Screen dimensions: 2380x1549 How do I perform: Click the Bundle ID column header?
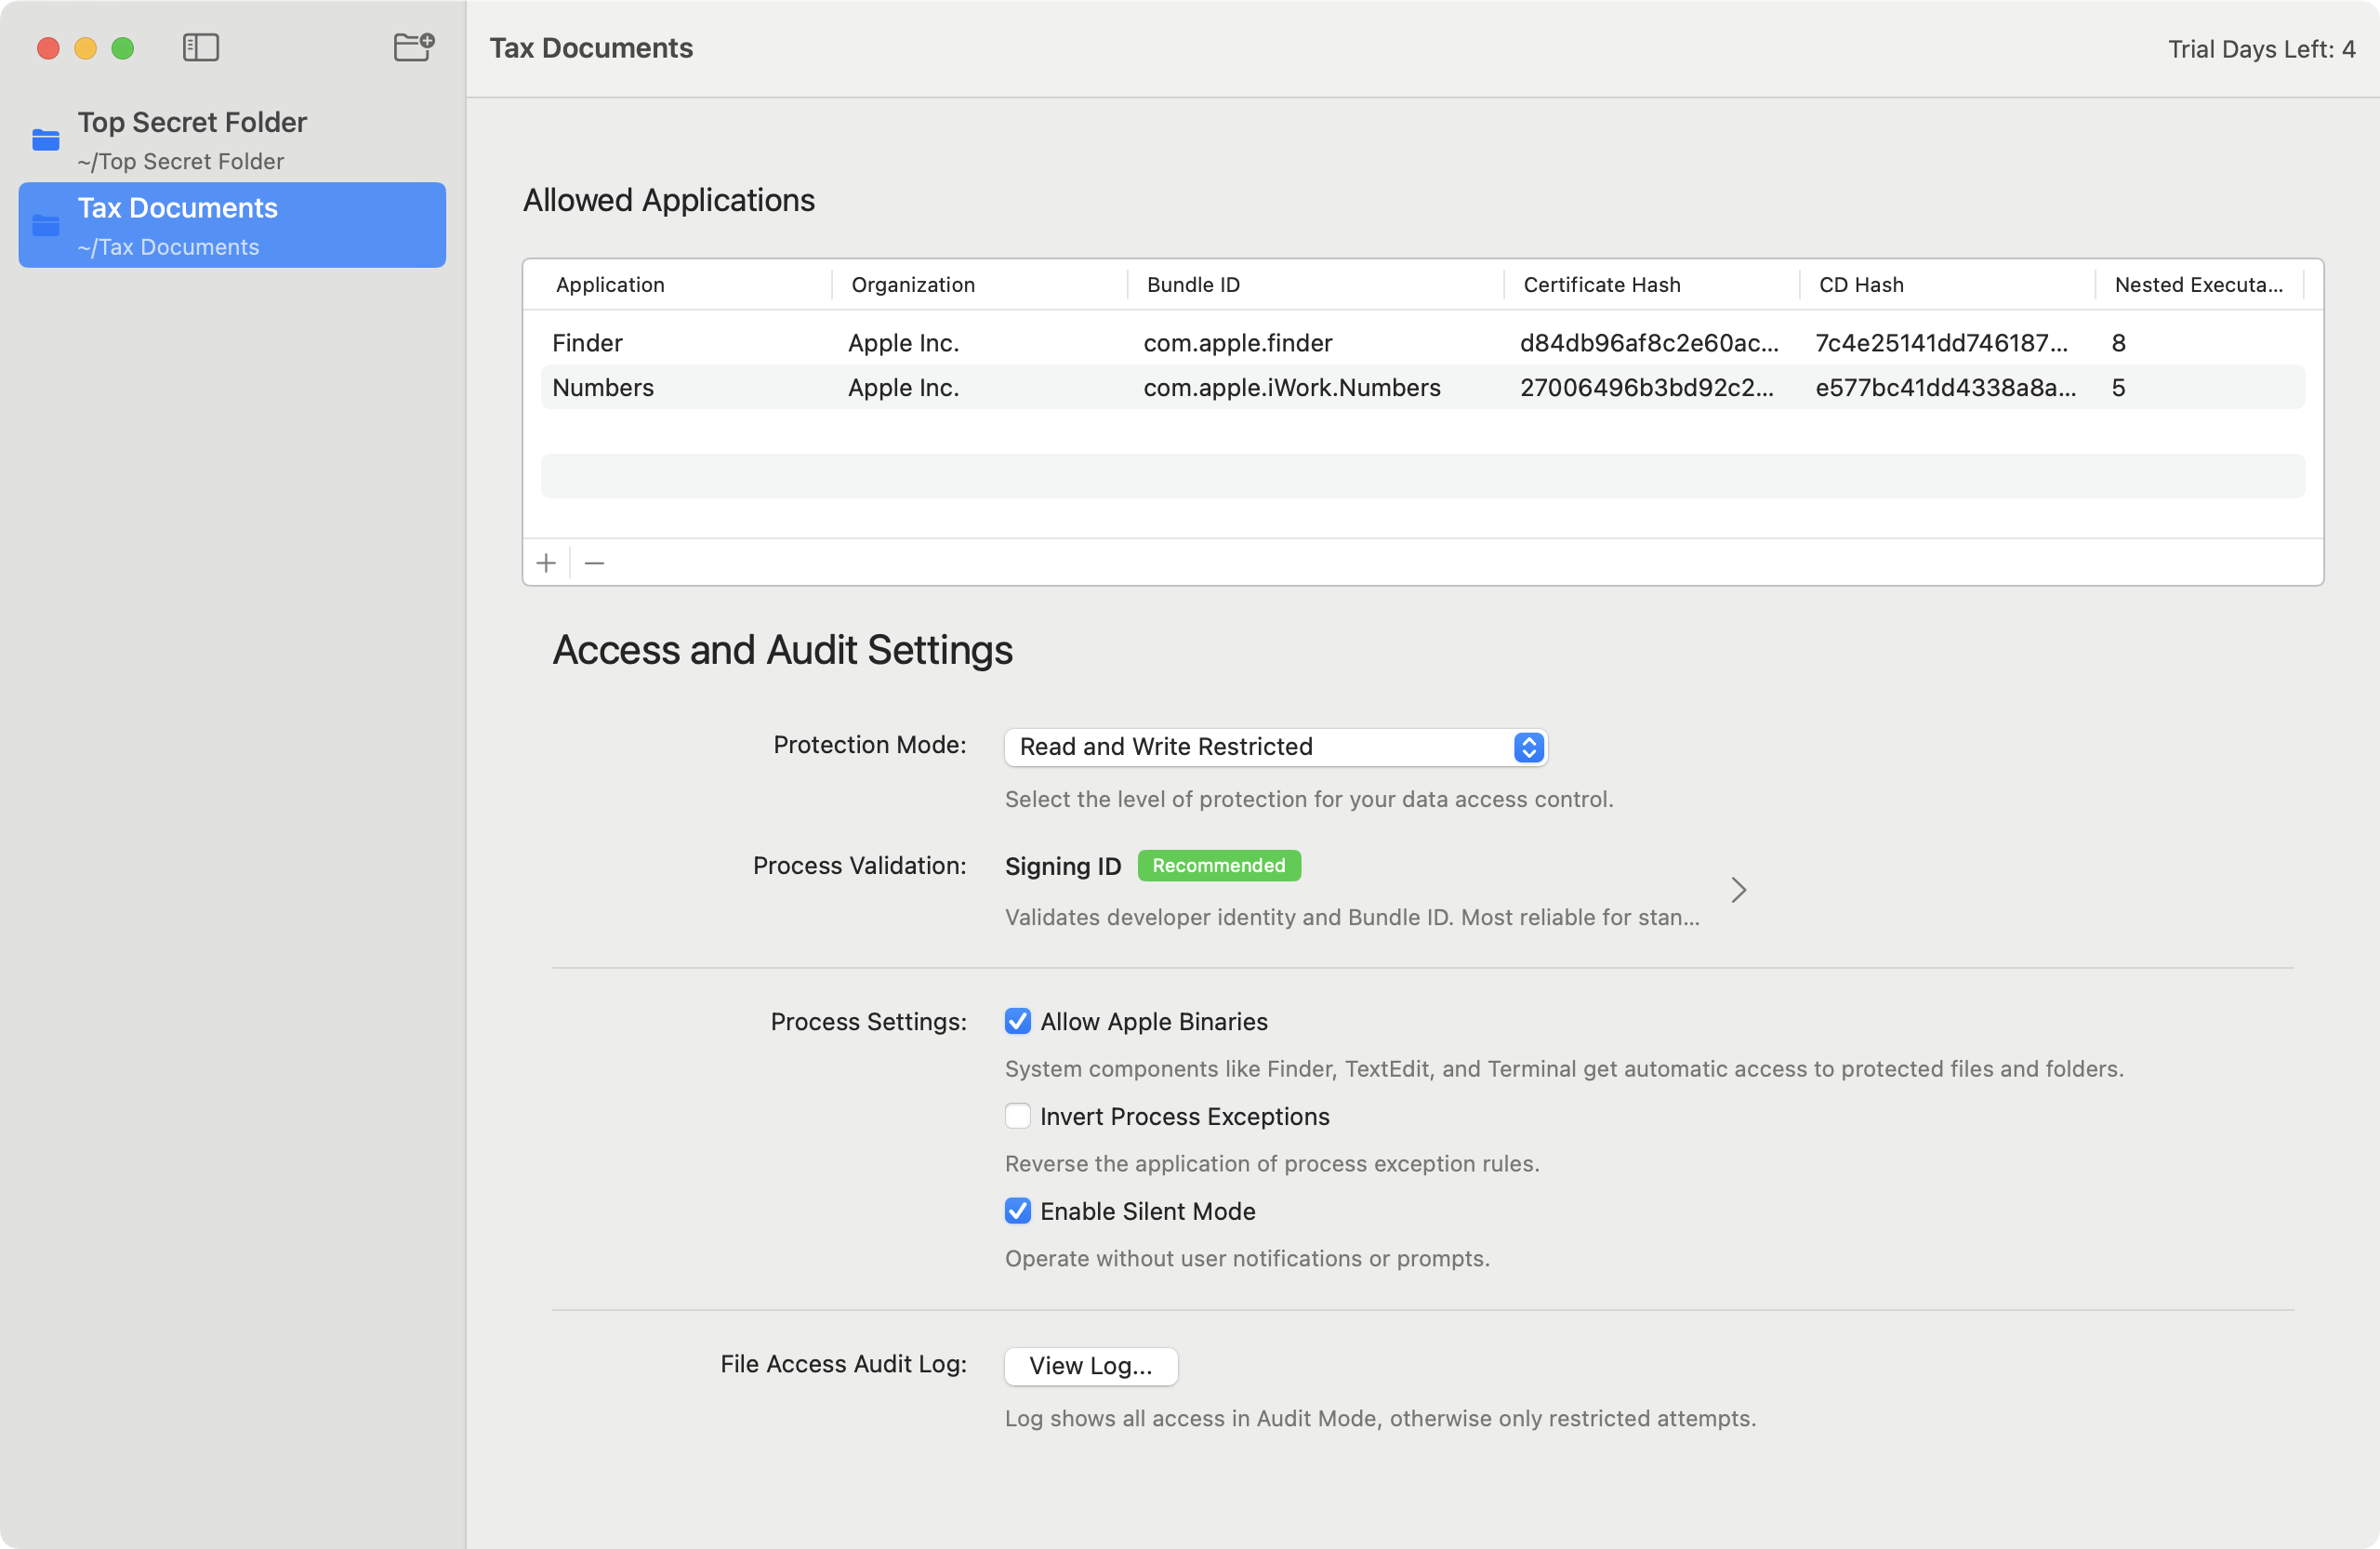(1193, 285)
